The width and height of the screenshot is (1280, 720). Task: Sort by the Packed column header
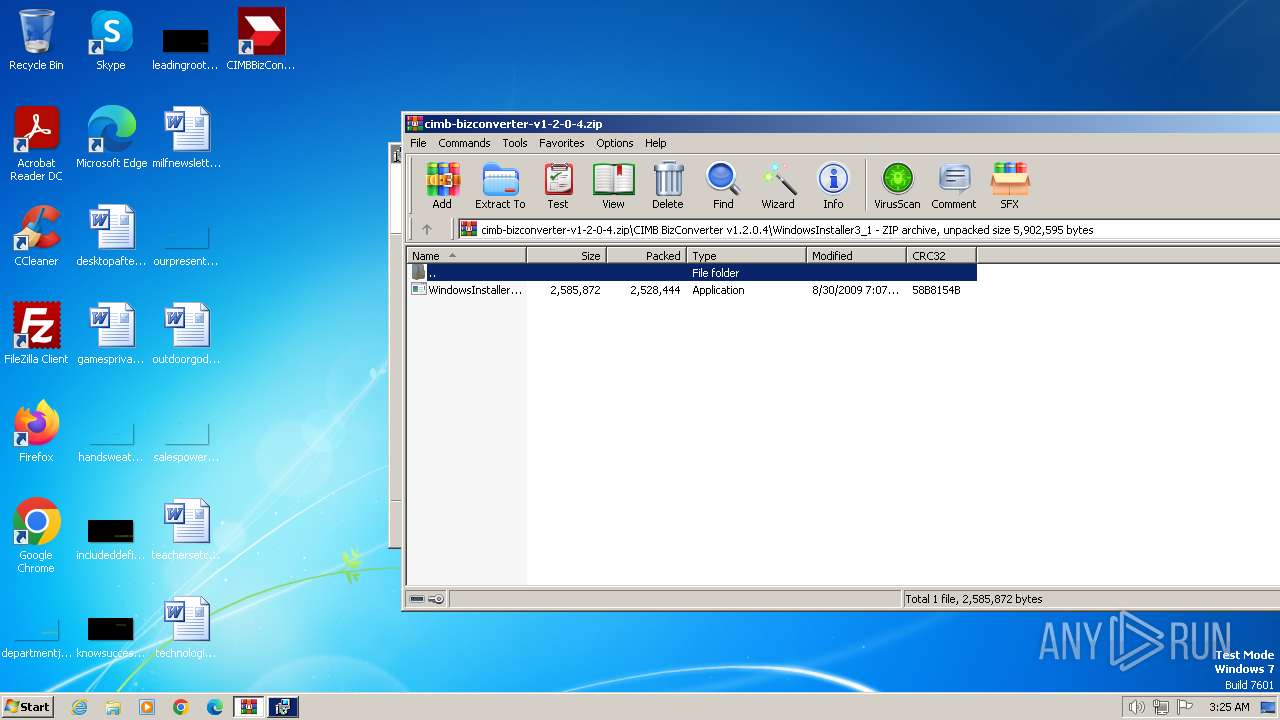click(647, 256)
